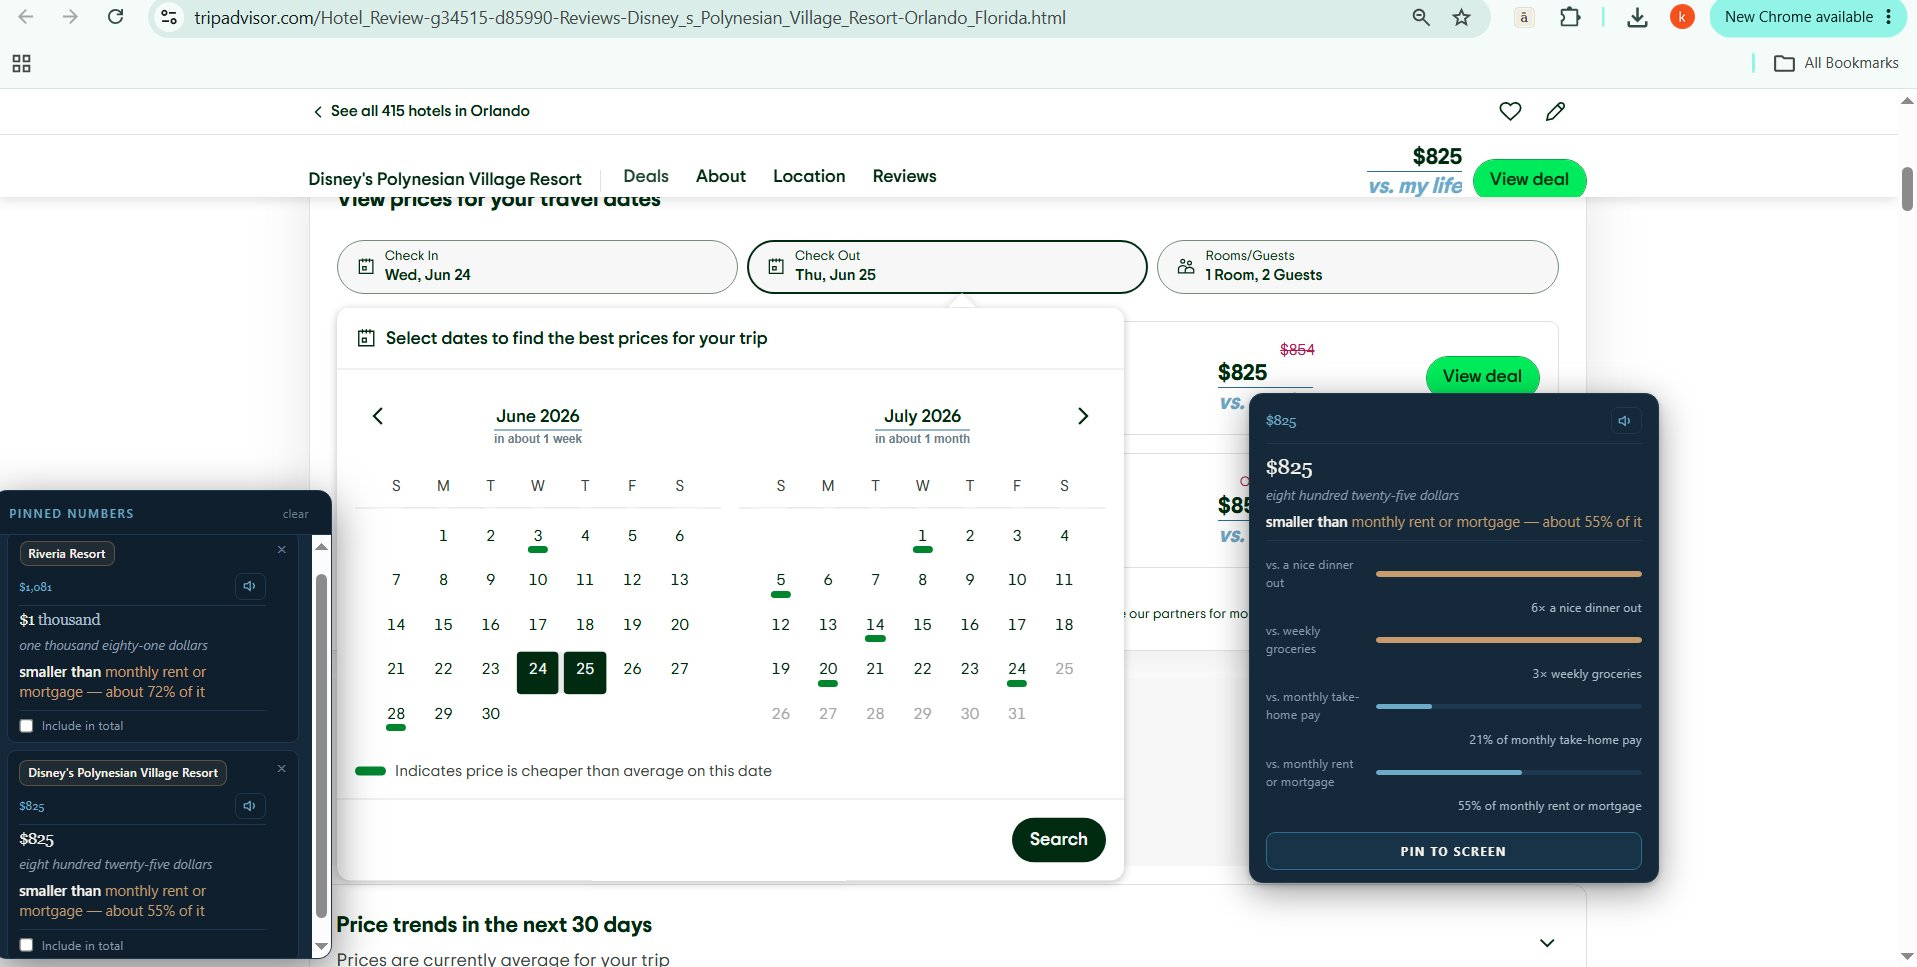Image resolution: width=1917 pixels, height=967 pixels.
Task: Select July 20 in the calendar
Action: [828, 670]
